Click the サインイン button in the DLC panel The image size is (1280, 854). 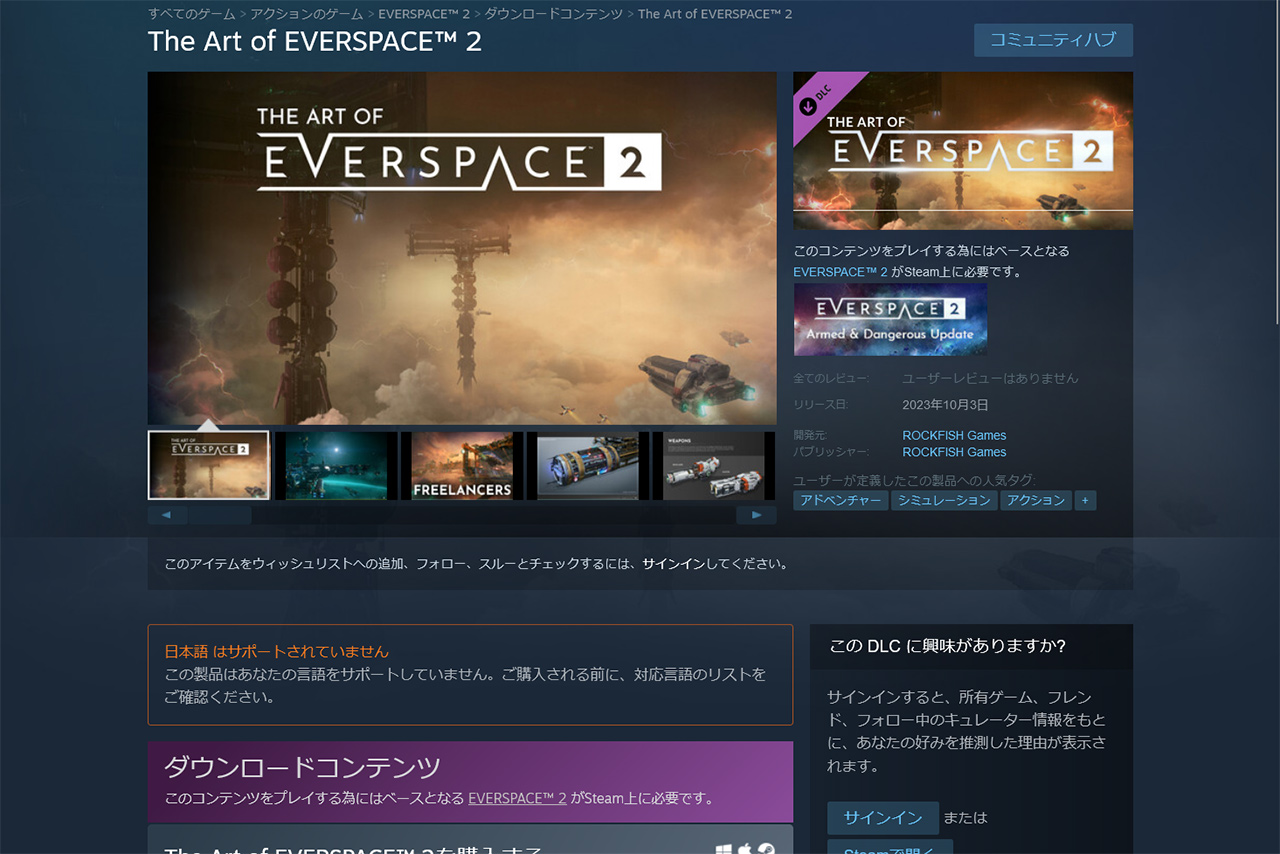click(x=882, y=818)
